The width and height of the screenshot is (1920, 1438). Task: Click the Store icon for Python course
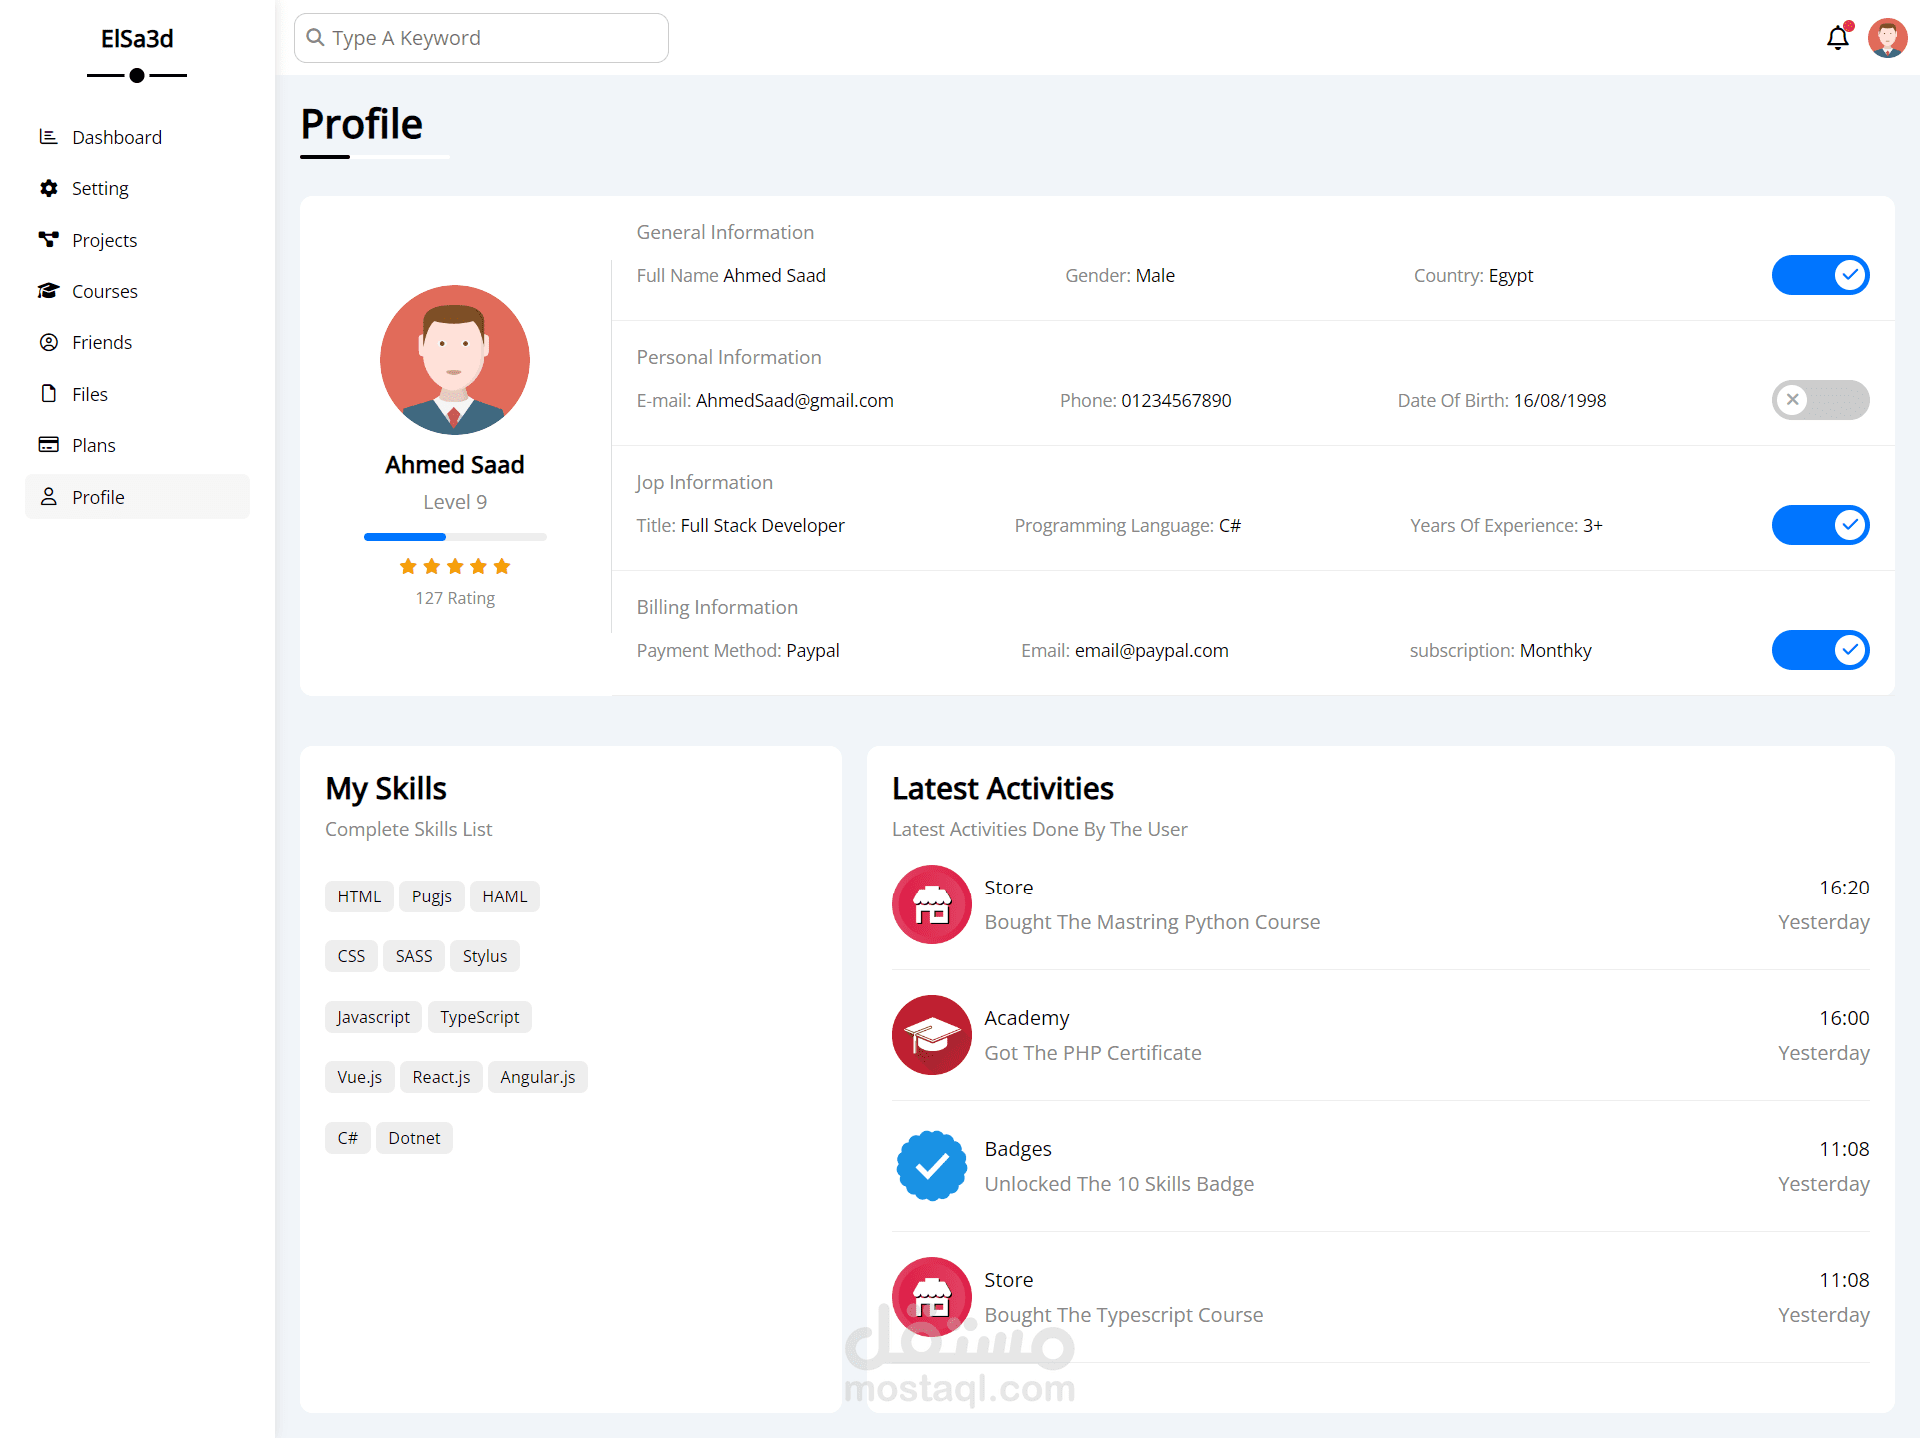pyautogui.click(x=931, y=904)
